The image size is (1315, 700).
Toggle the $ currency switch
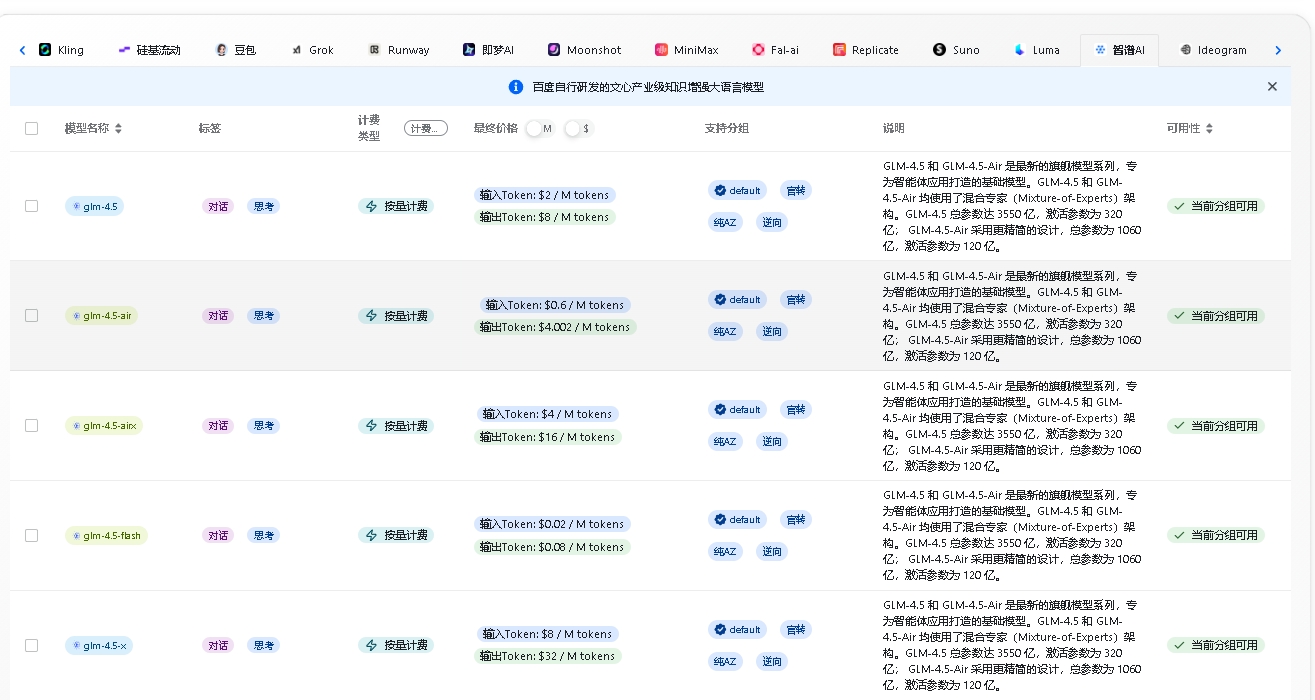(578, 128)
